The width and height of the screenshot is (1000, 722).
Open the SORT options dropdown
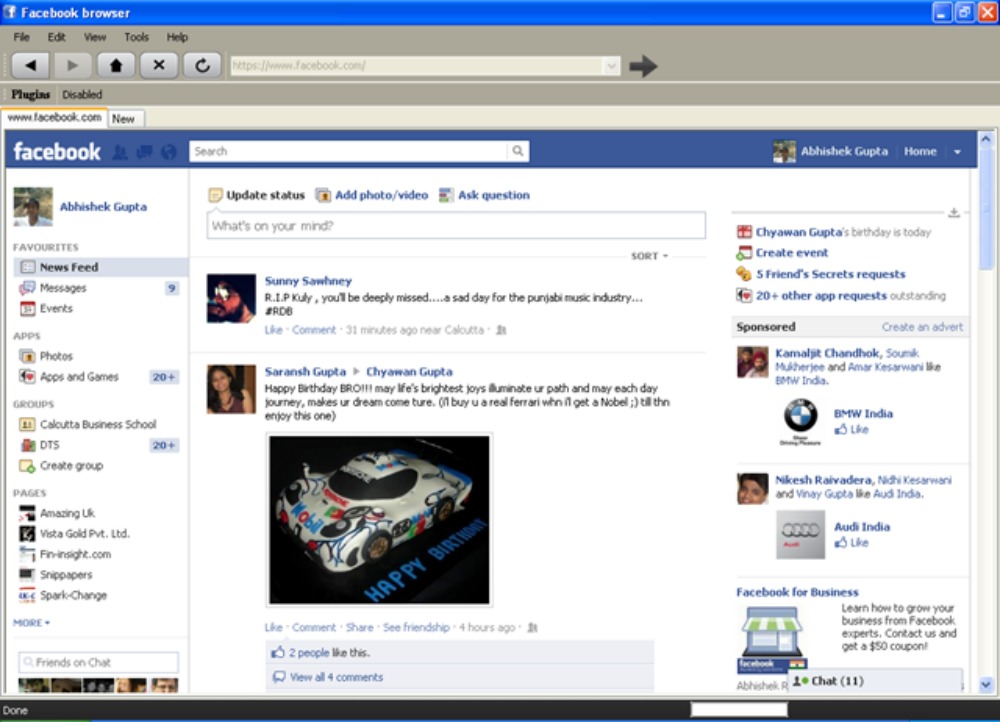click(x=647, y=255)
